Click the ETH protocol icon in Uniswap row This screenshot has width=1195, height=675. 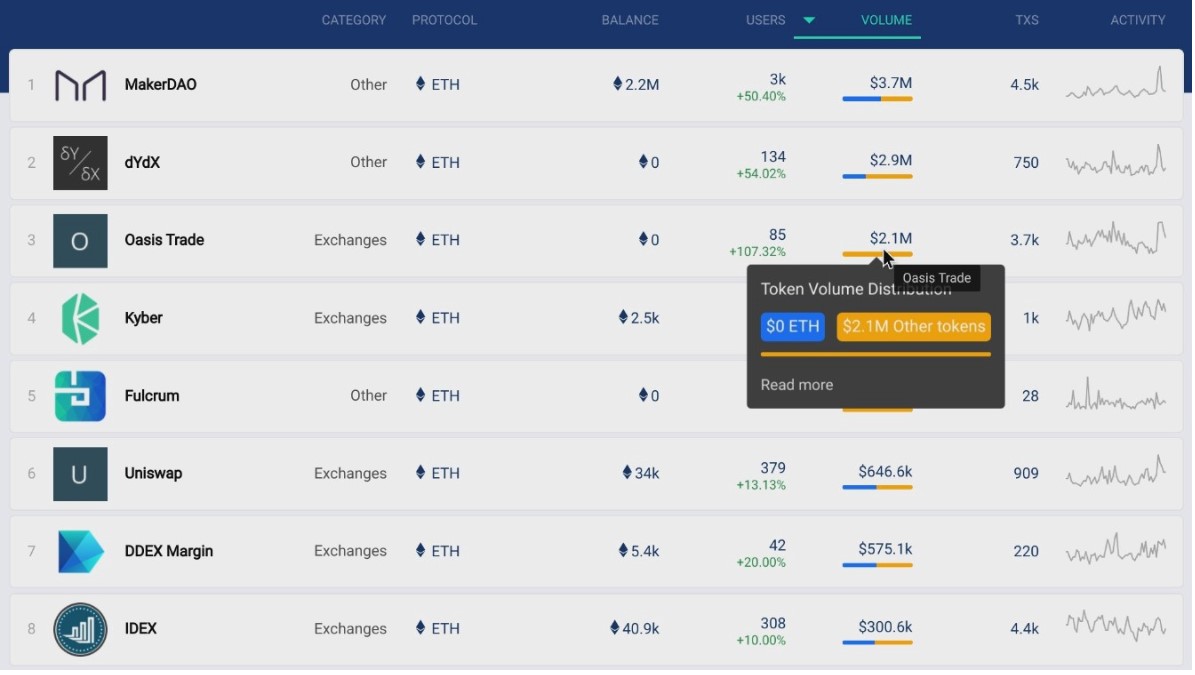421,472
